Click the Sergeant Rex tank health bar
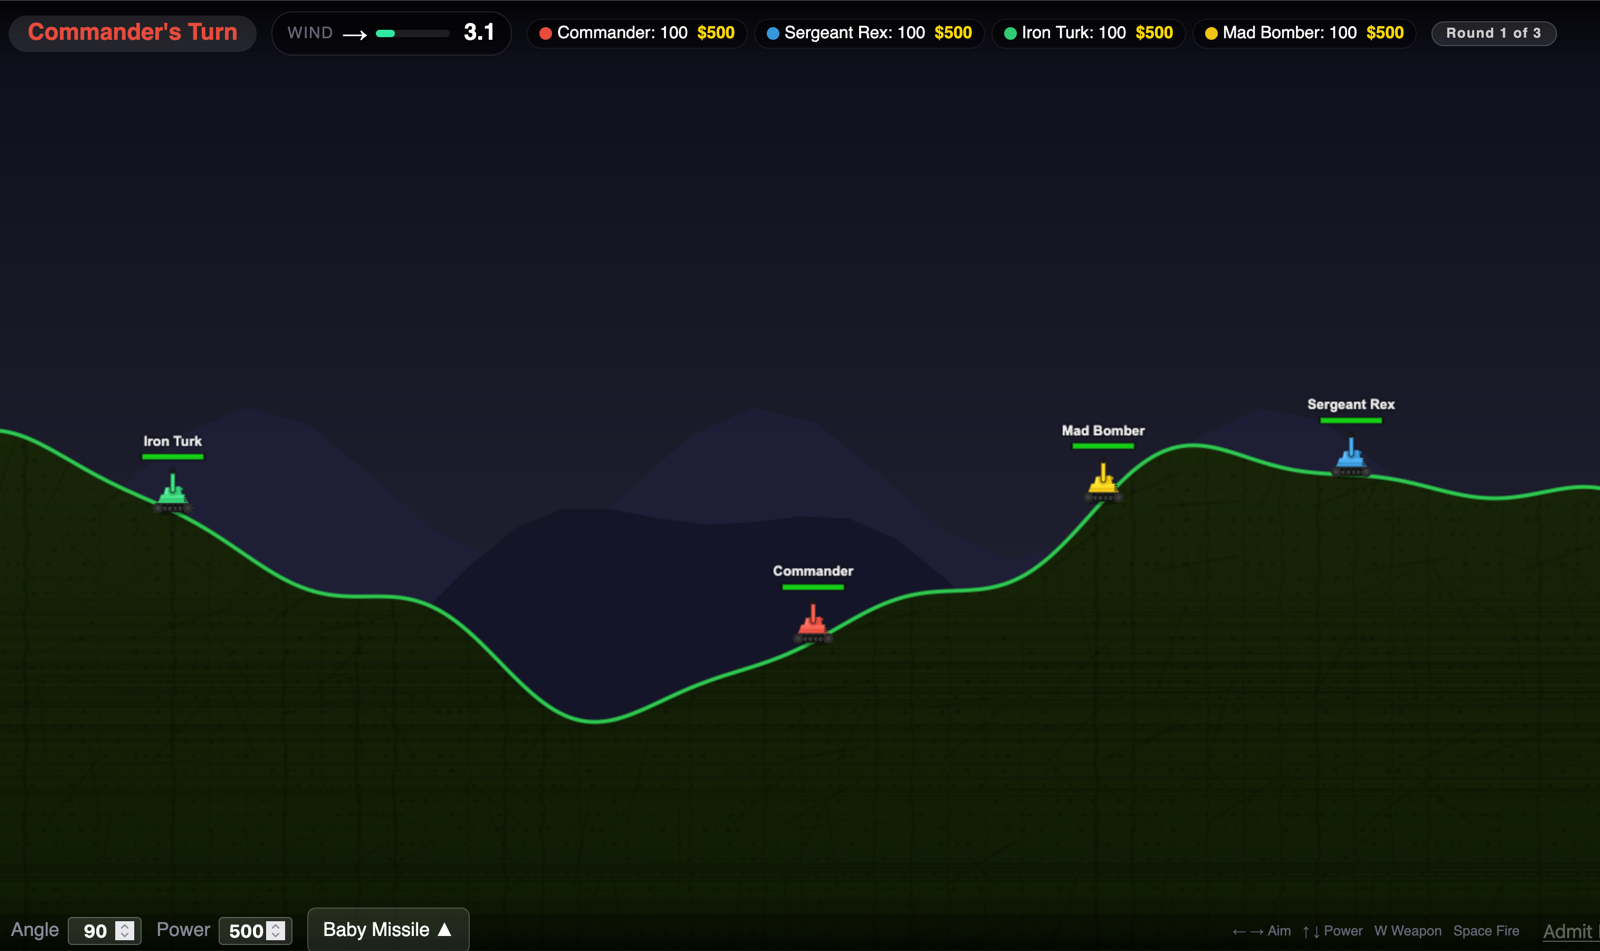 [x=1351, y=420]
